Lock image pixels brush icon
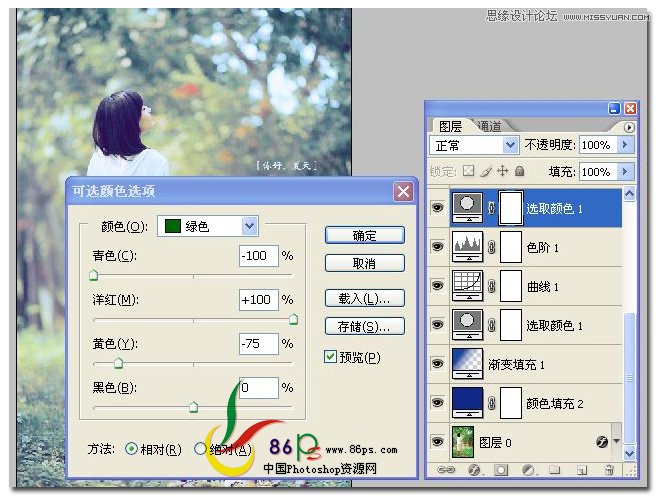 click(486, 171)
